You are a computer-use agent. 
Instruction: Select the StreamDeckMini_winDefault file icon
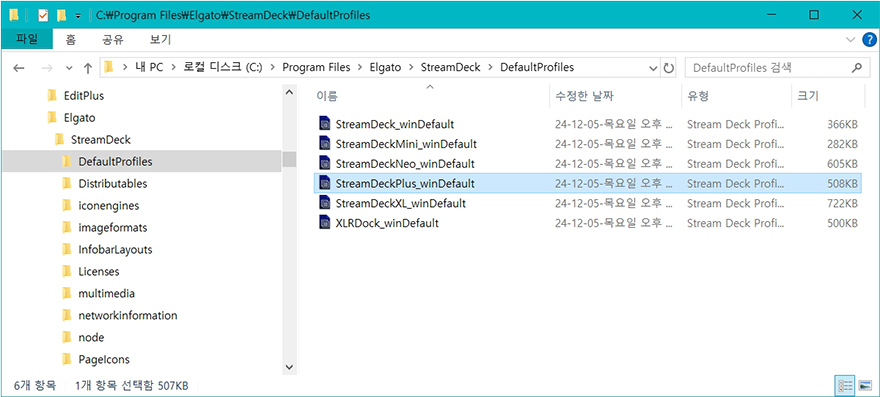click(324, 144)
